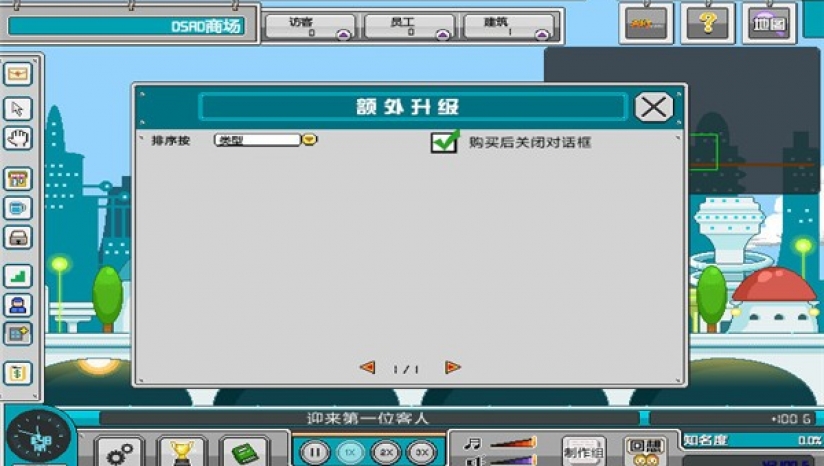Click the music note icon
This screenshot has width=824, height=466.
(472, 444)
